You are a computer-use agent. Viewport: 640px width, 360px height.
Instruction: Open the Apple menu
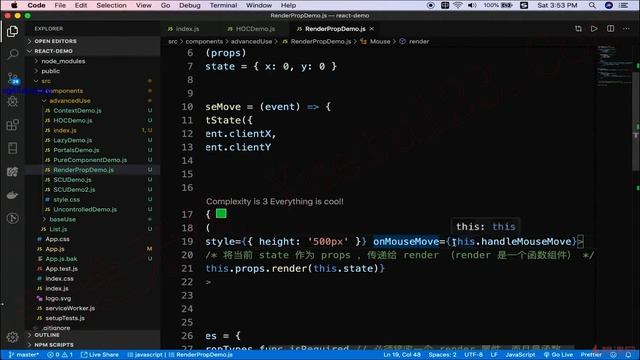(x=14, y=5)
